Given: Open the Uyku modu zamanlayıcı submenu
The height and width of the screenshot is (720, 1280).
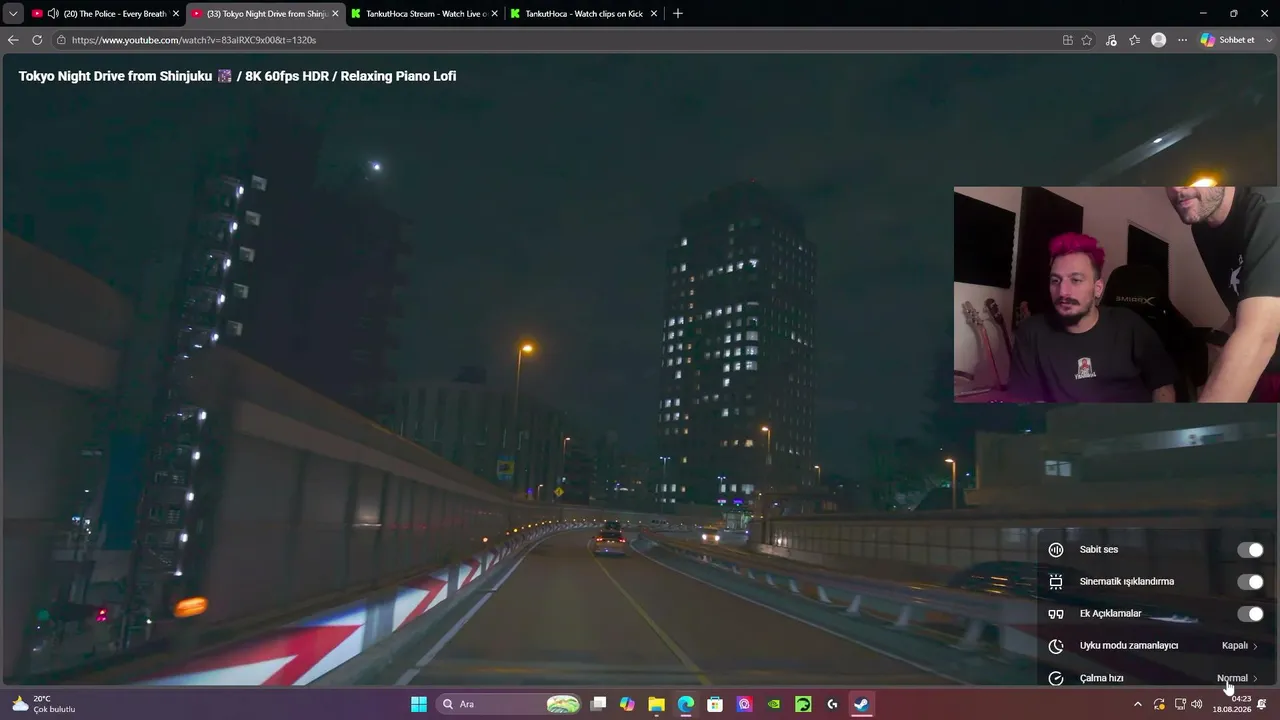Looking at the screenshot, I should point(1155,646).
